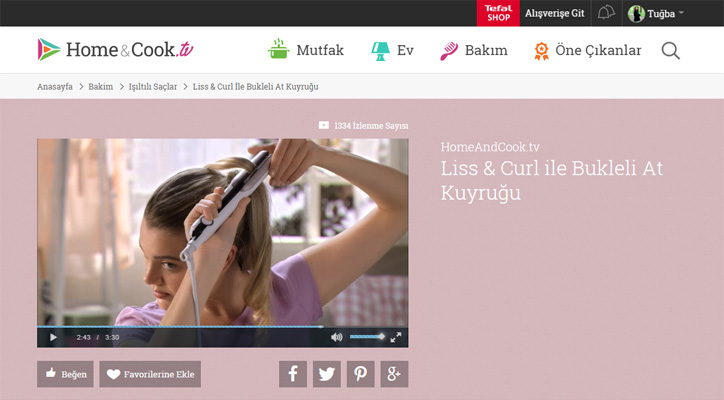Open the Bakım menu
This screenshot has width=724, height=400.
[x=486, y=50]
